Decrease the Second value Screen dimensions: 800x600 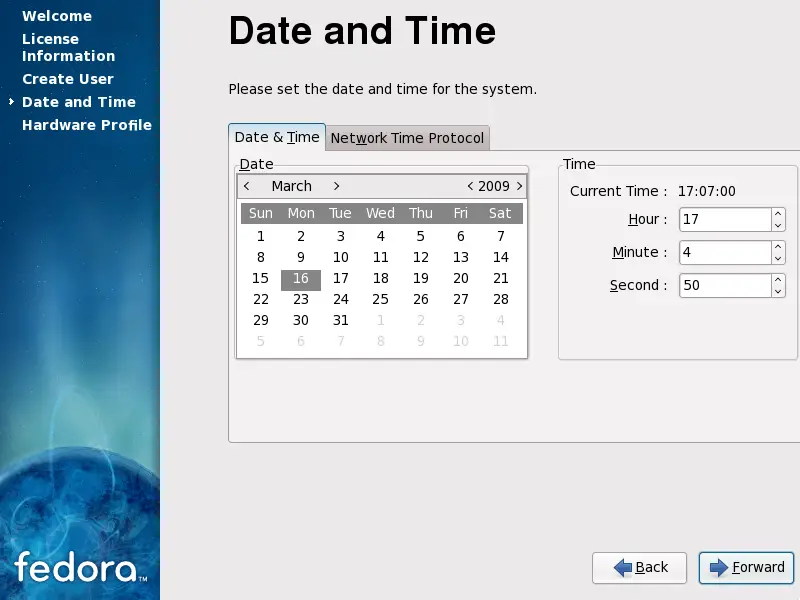778,292
